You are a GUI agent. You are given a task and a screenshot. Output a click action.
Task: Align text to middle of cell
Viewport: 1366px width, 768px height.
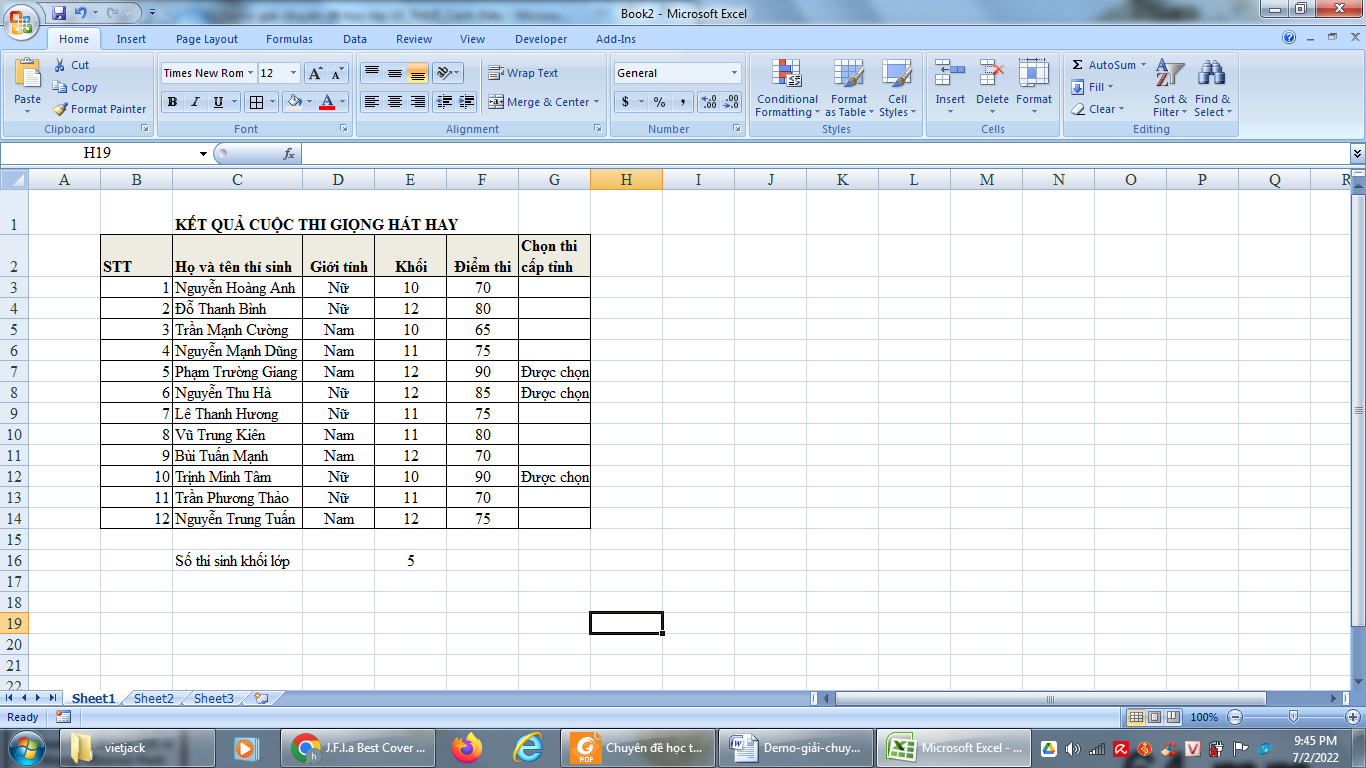click(x=394, y=73)
